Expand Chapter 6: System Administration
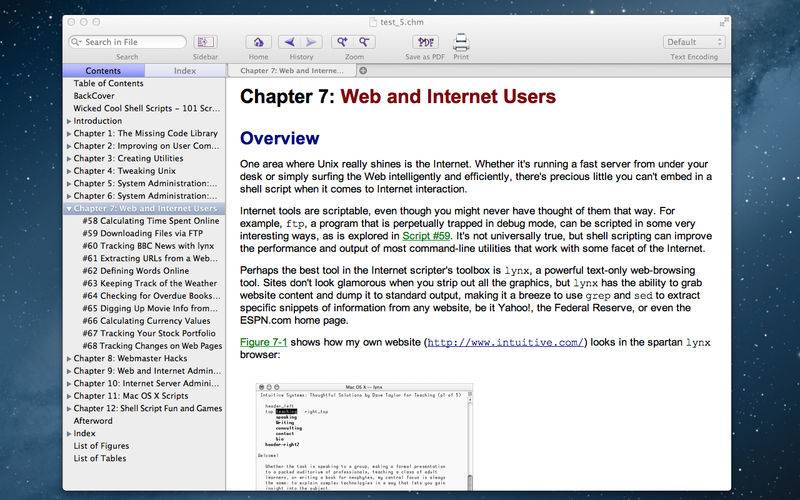 (69, 196)
